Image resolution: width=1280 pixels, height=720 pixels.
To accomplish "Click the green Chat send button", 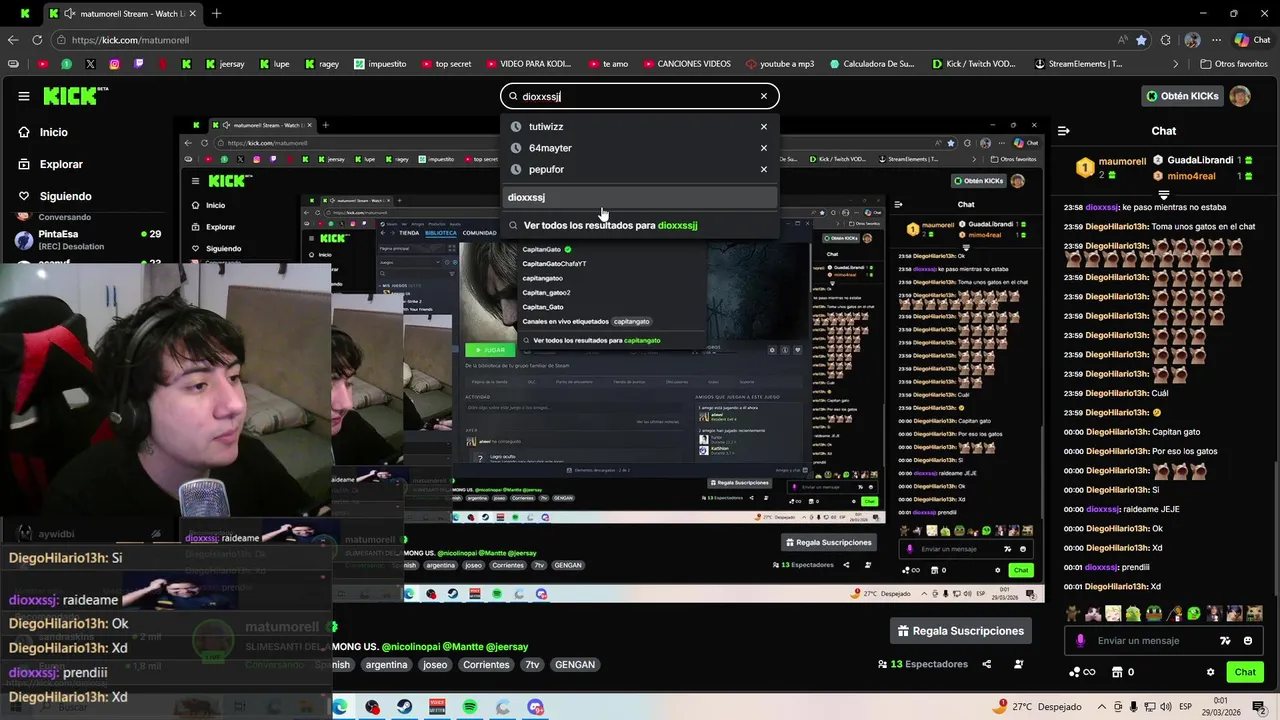I will [x=1245, y=672].
